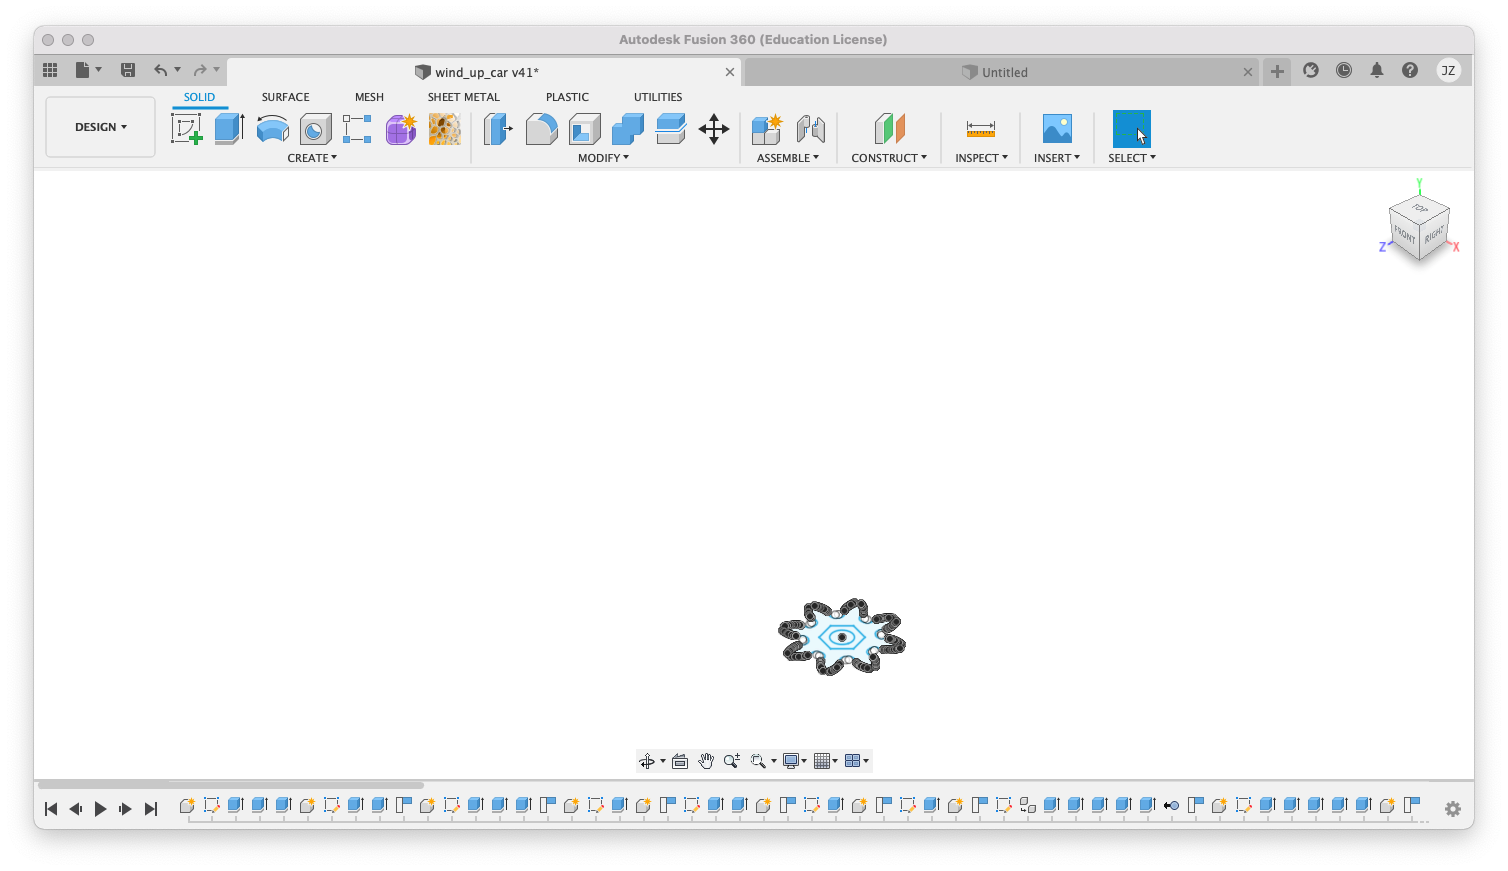1508x871 pixels.
Task: Click the File menu document icon
Action: pyautogui.click(x=83, y=70)
